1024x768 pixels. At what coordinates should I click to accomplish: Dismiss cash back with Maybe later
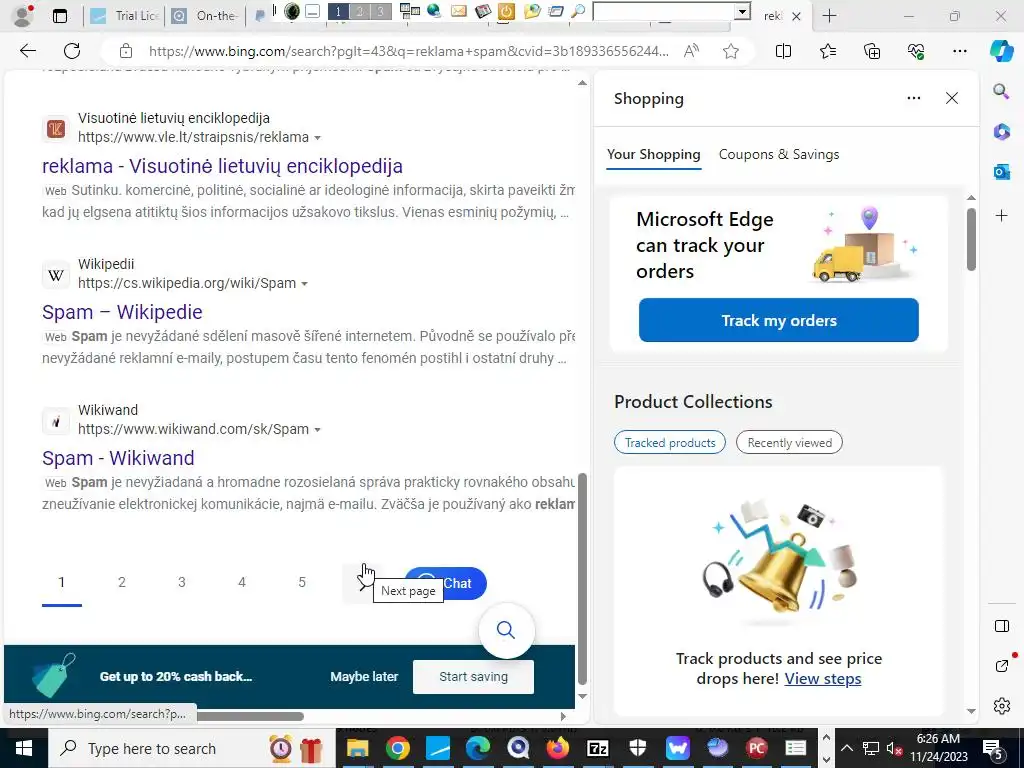(x=364, y=677)
